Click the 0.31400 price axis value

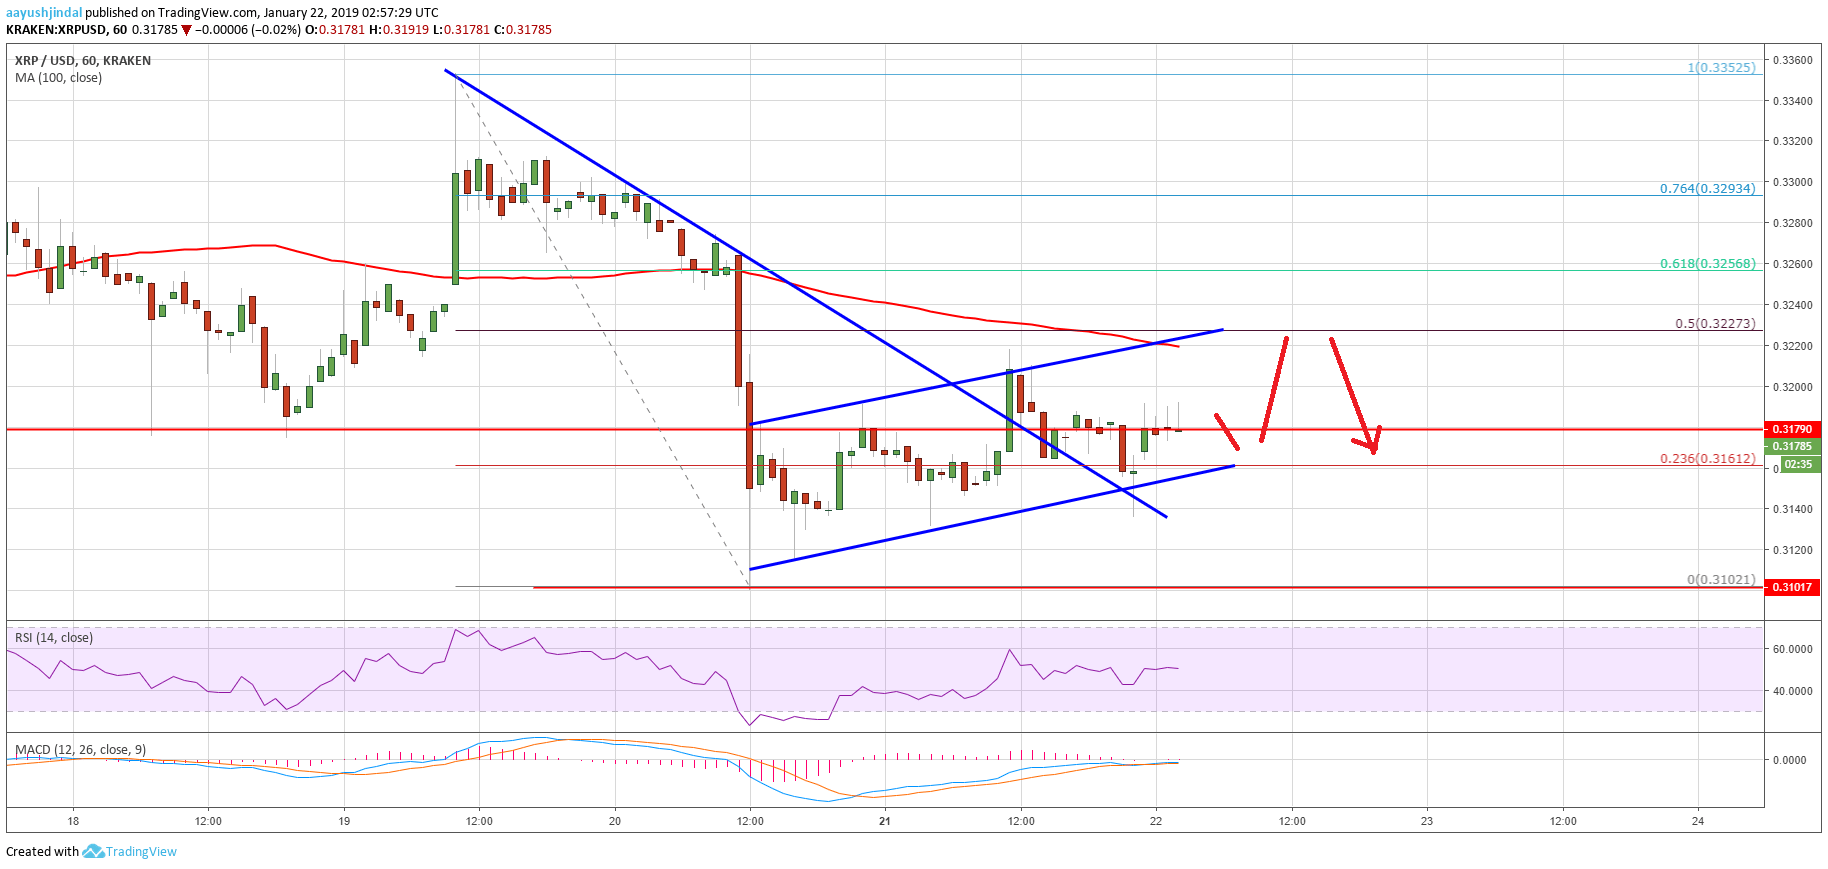pyautogui.click(x=1792, y=509)
